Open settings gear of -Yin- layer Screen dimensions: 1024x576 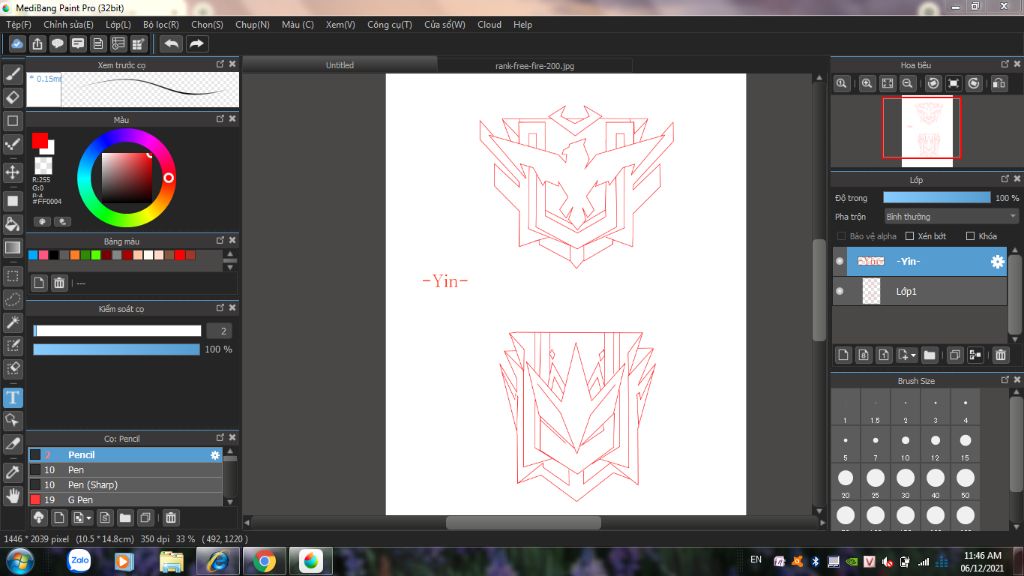997,261
